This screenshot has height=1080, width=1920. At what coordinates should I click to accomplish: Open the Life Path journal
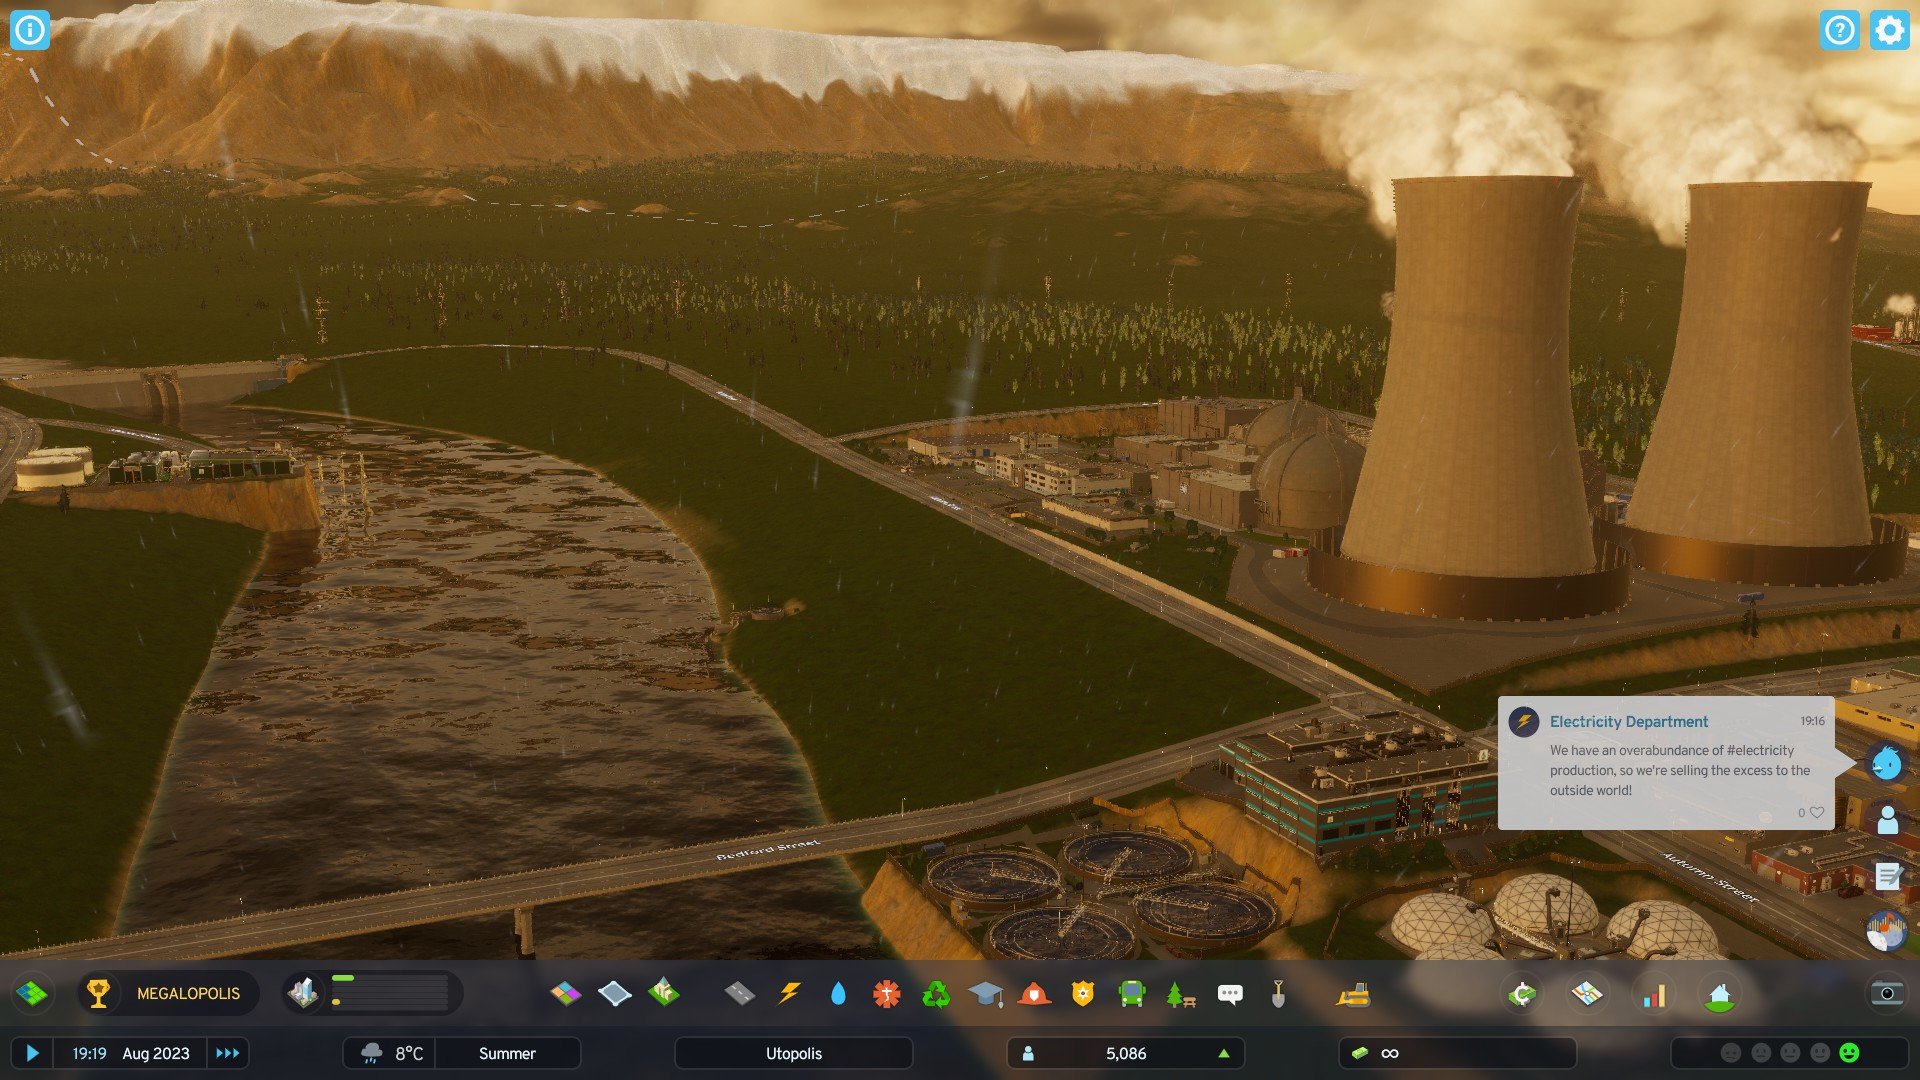point(1887,820)
